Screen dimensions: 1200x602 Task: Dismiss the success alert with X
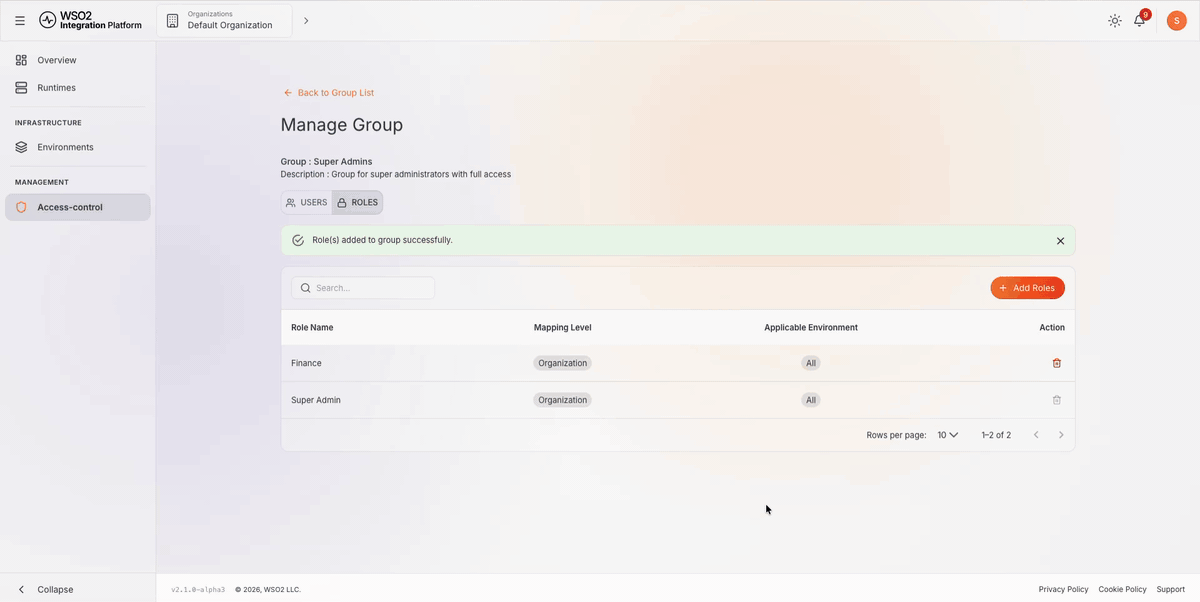(x=1060, y=241)
